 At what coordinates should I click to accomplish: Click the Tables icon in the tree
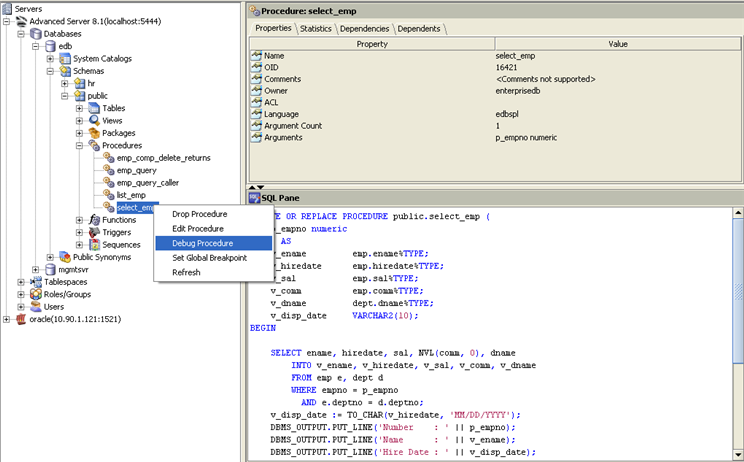point(93,108)
